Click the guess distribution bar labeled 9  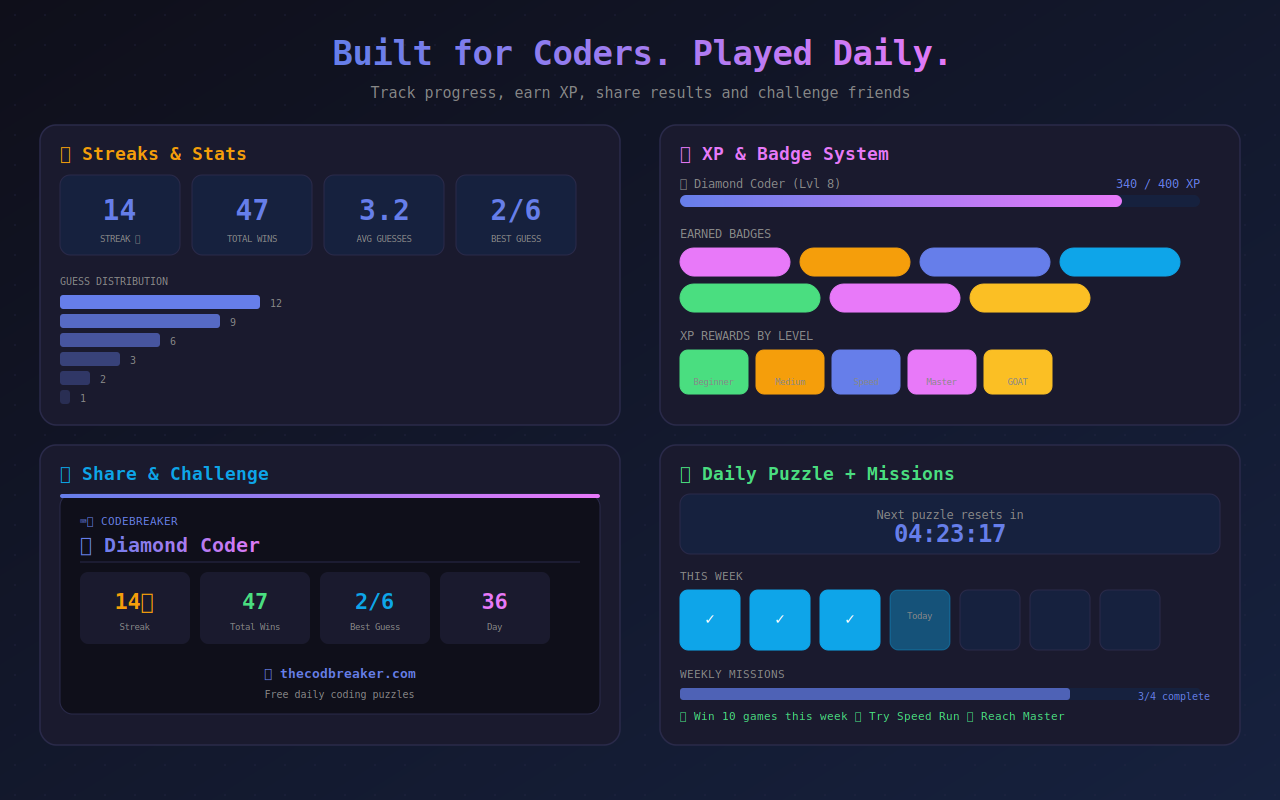point(140,321)
